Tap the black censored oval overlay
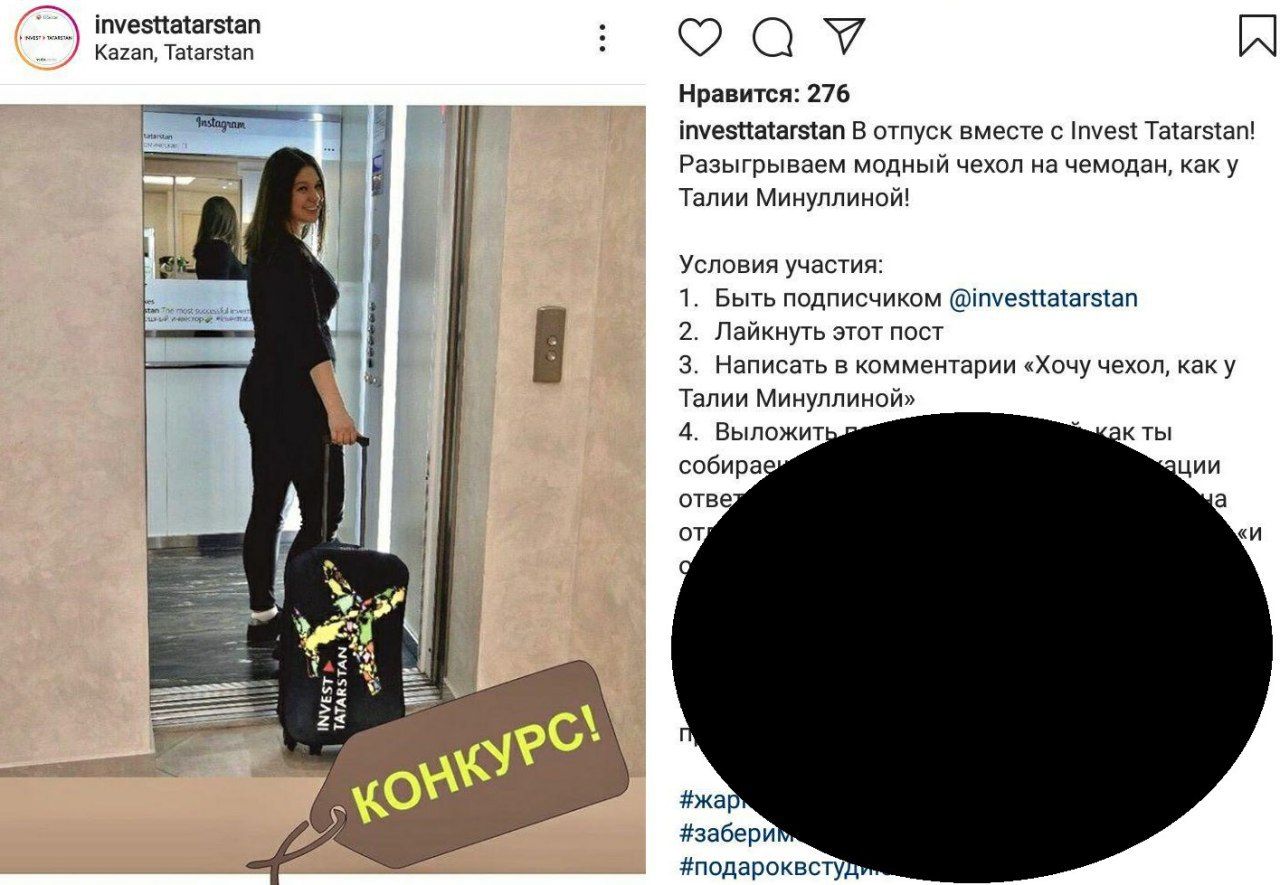1280x885 pixels. click(972, 646)
